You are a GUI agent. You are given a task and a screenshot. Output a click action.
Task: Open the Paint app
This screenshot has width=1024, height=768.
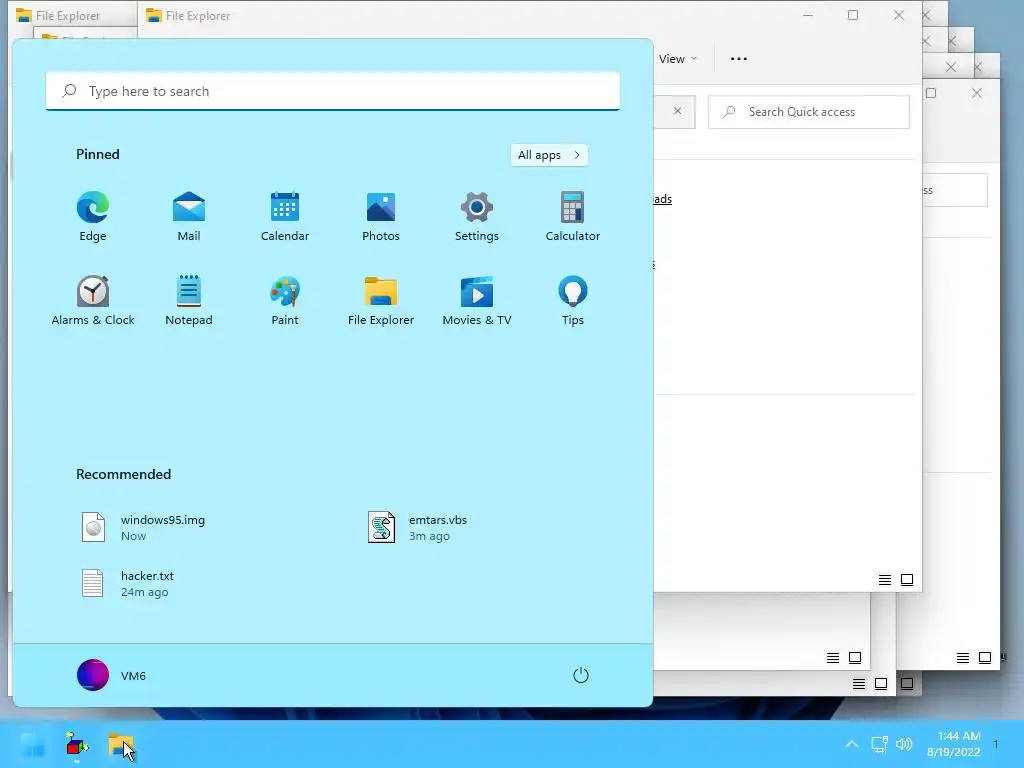pyautogui.click(x=285, y=300)
